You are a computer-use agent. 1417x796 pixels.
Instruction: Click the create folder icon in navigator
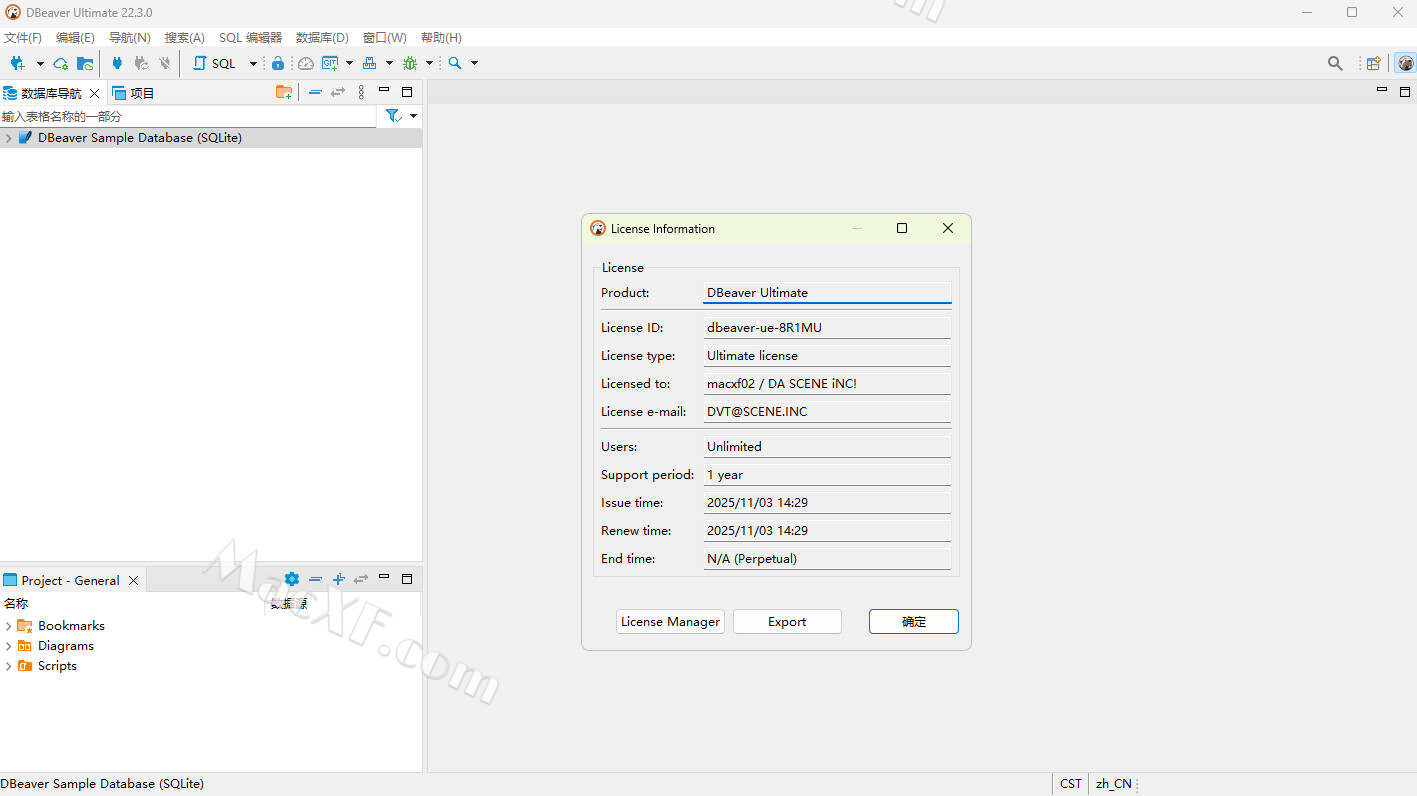(x=284, y=92)
